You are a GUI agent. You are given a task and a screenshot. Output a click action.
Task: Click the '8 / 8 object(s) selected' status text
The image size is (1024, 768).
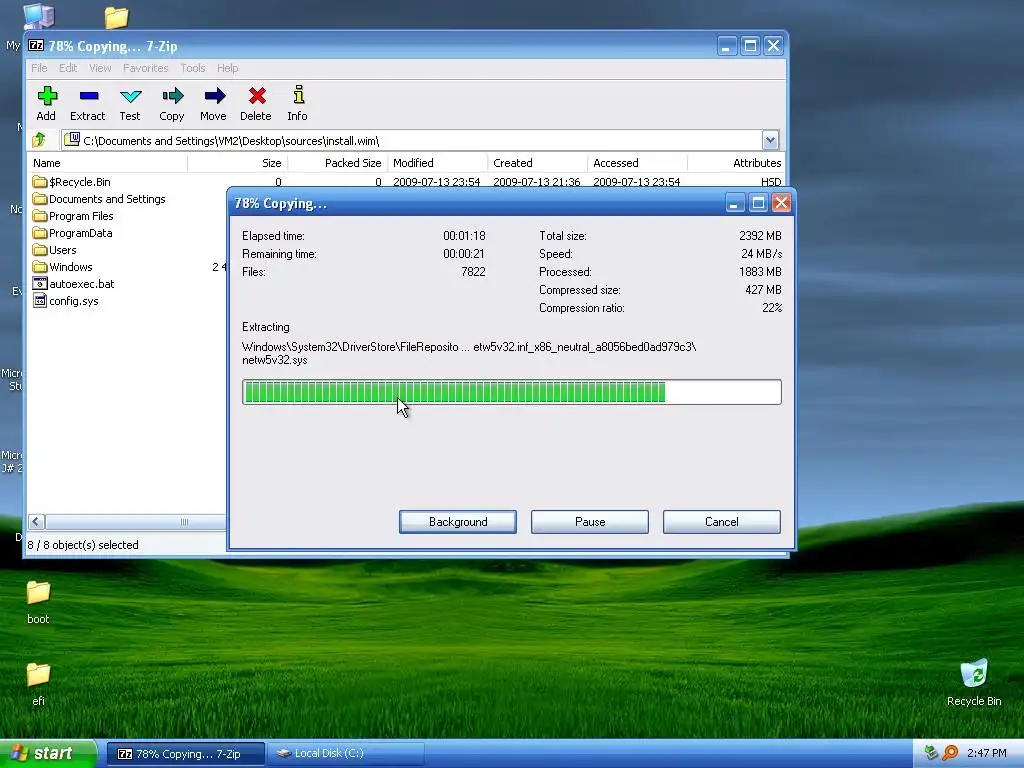click(x=83, y=545)
